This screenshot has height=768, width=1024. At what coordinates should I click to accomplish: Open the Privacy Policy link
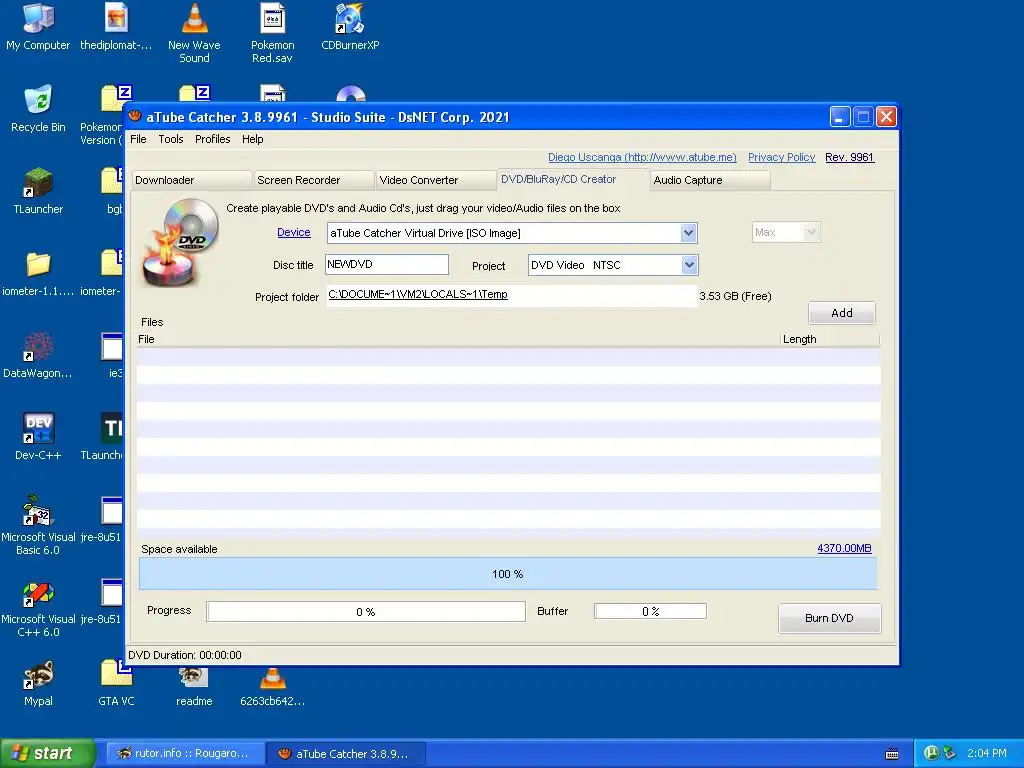coord(782,157)
